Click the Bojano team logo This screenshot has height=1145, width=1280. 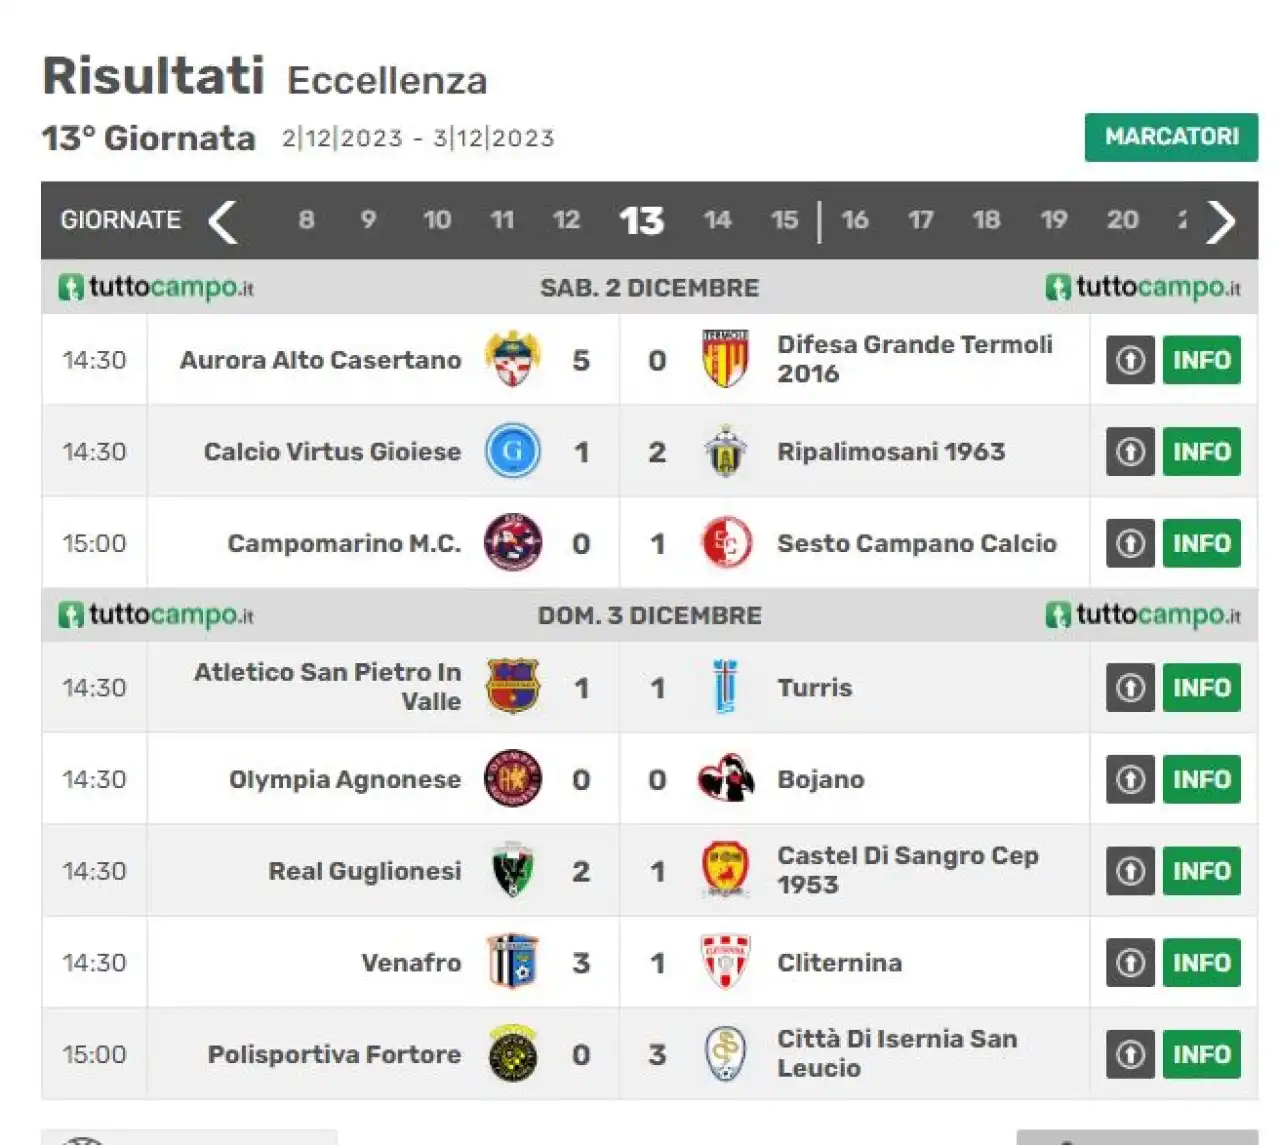[725, 779]
